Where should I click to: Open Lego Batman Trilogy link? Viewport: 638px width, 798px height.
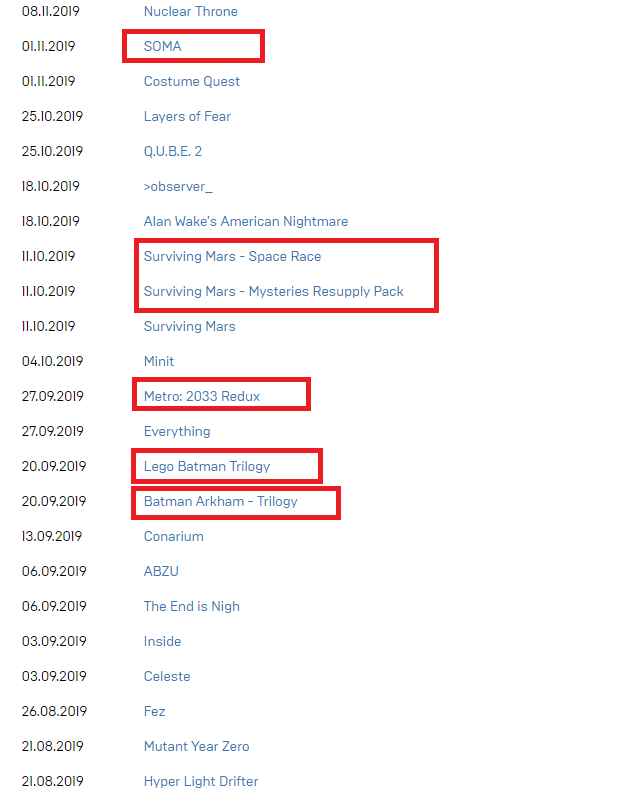(x=207, y=467)
